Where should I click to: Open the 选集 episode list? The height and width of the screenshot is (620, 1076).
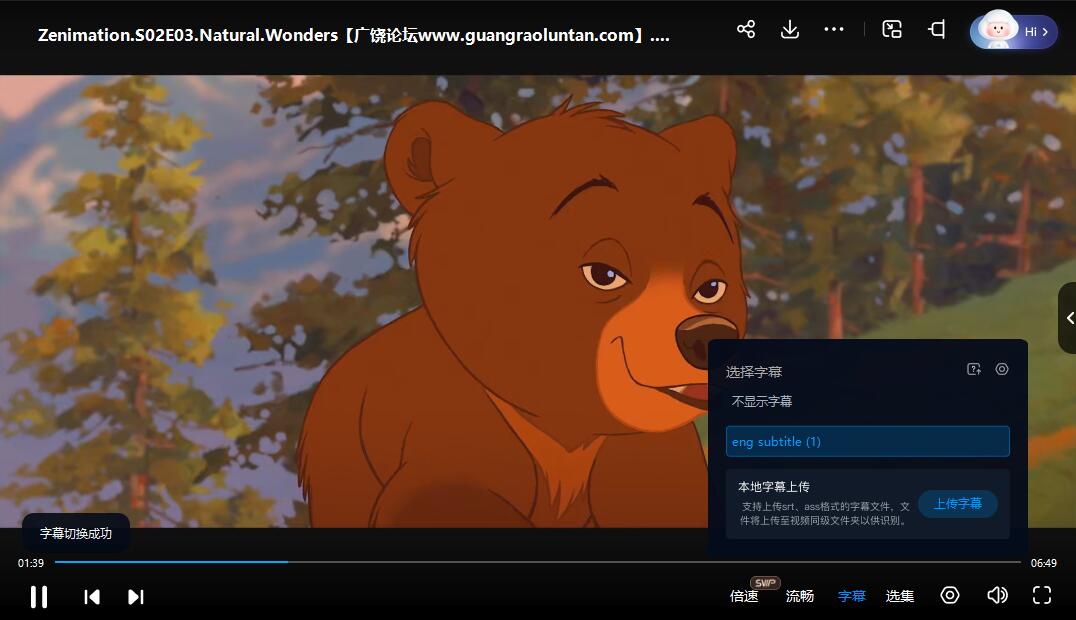(900, 596)
